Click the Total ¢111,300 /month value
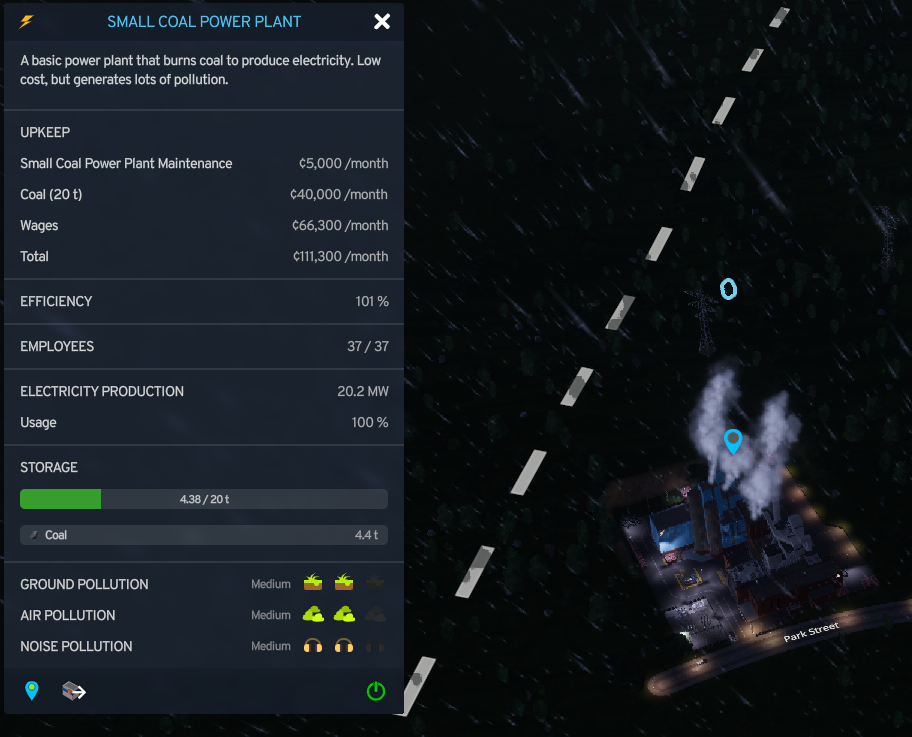The image size is (912, 737). [340, 256]
